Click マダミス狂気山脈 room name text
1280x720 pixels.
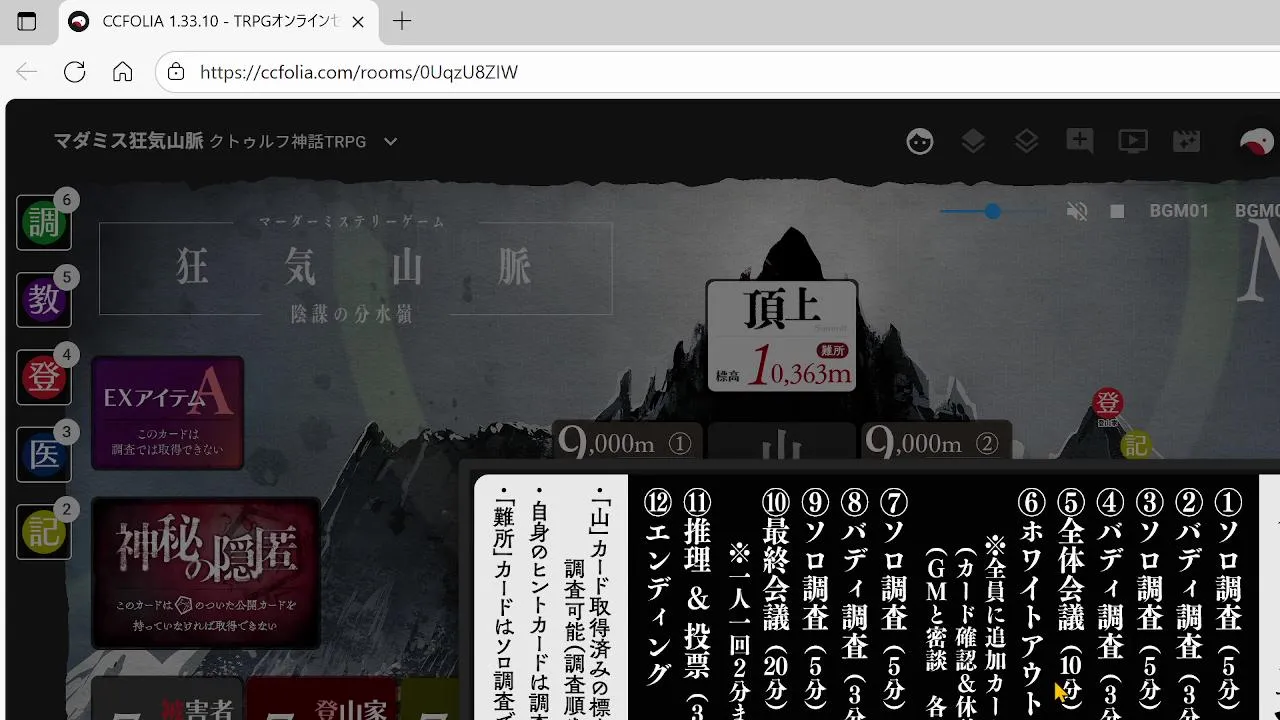(129, 142)
